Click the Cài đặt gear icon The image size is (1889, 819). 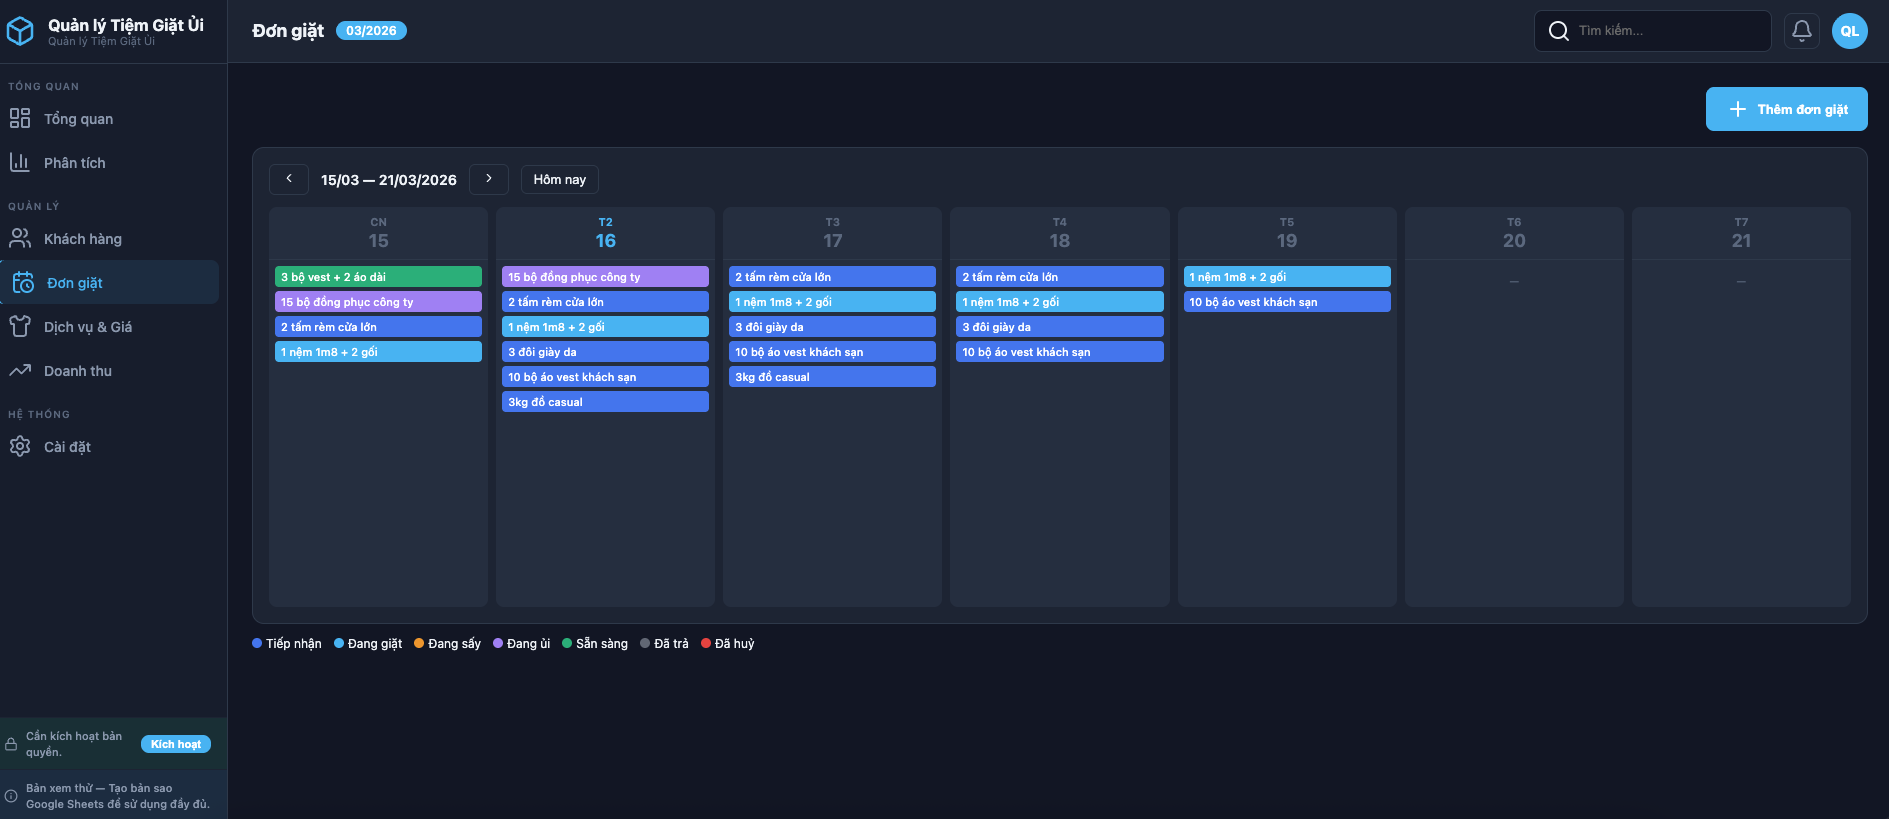[x=20, y=447]
